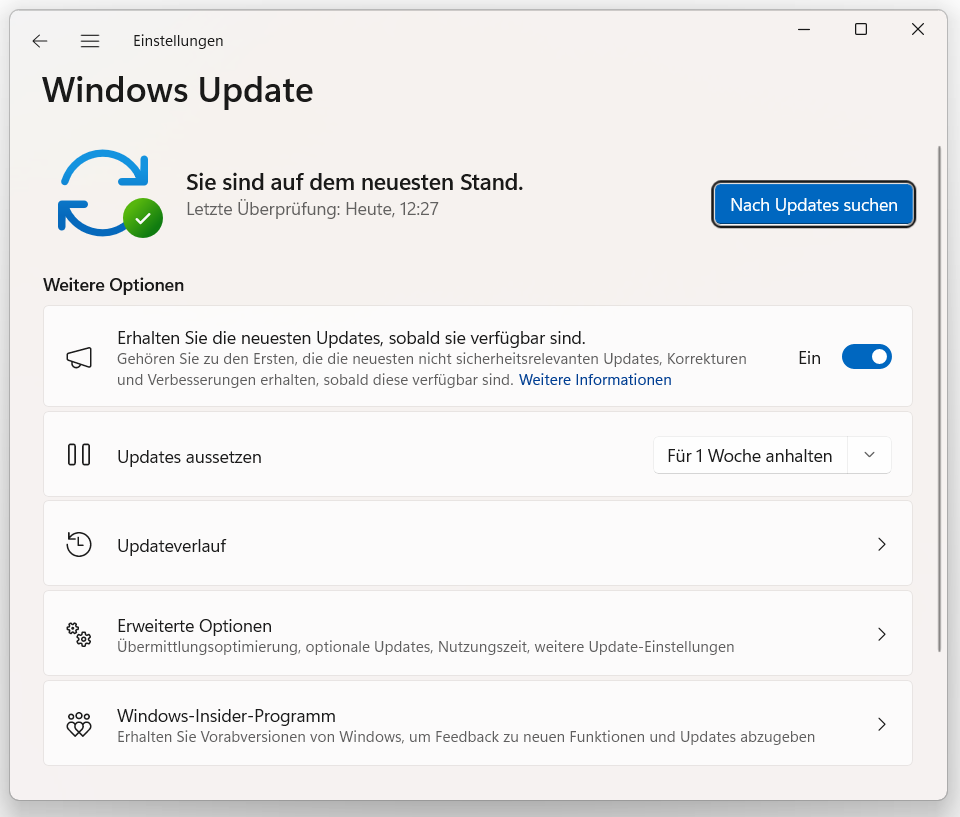Click the Updates aussetzen label
The image size is (960, 817).
pos(189,457)
